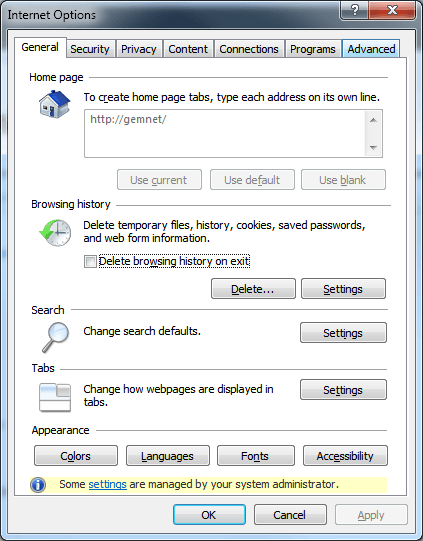Screen dimensions: 423x541
Task: Select the General tab
Action: click(40, 47)
